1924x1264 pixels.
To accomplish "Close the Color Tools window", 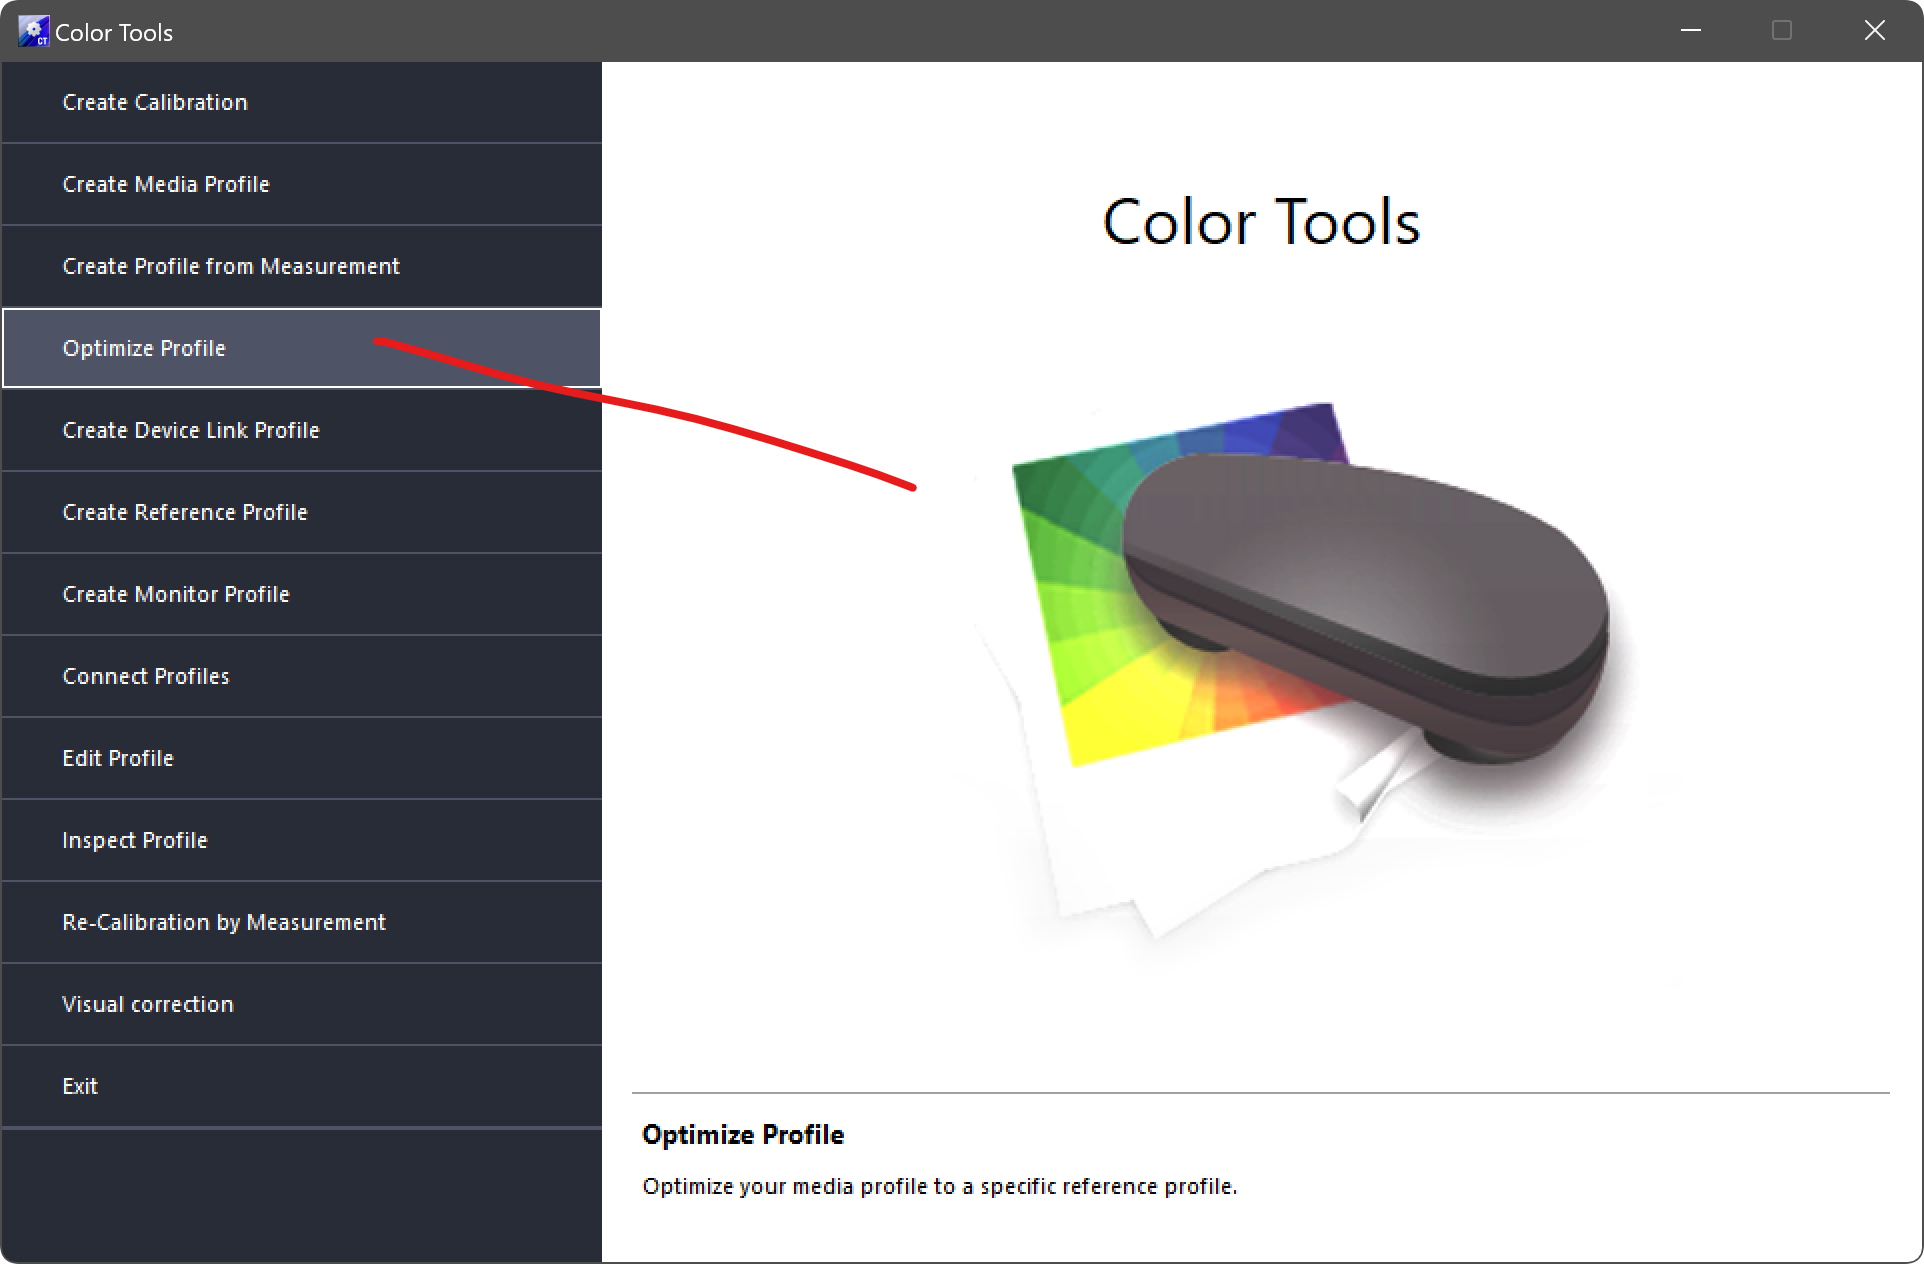I will 1875,31.
